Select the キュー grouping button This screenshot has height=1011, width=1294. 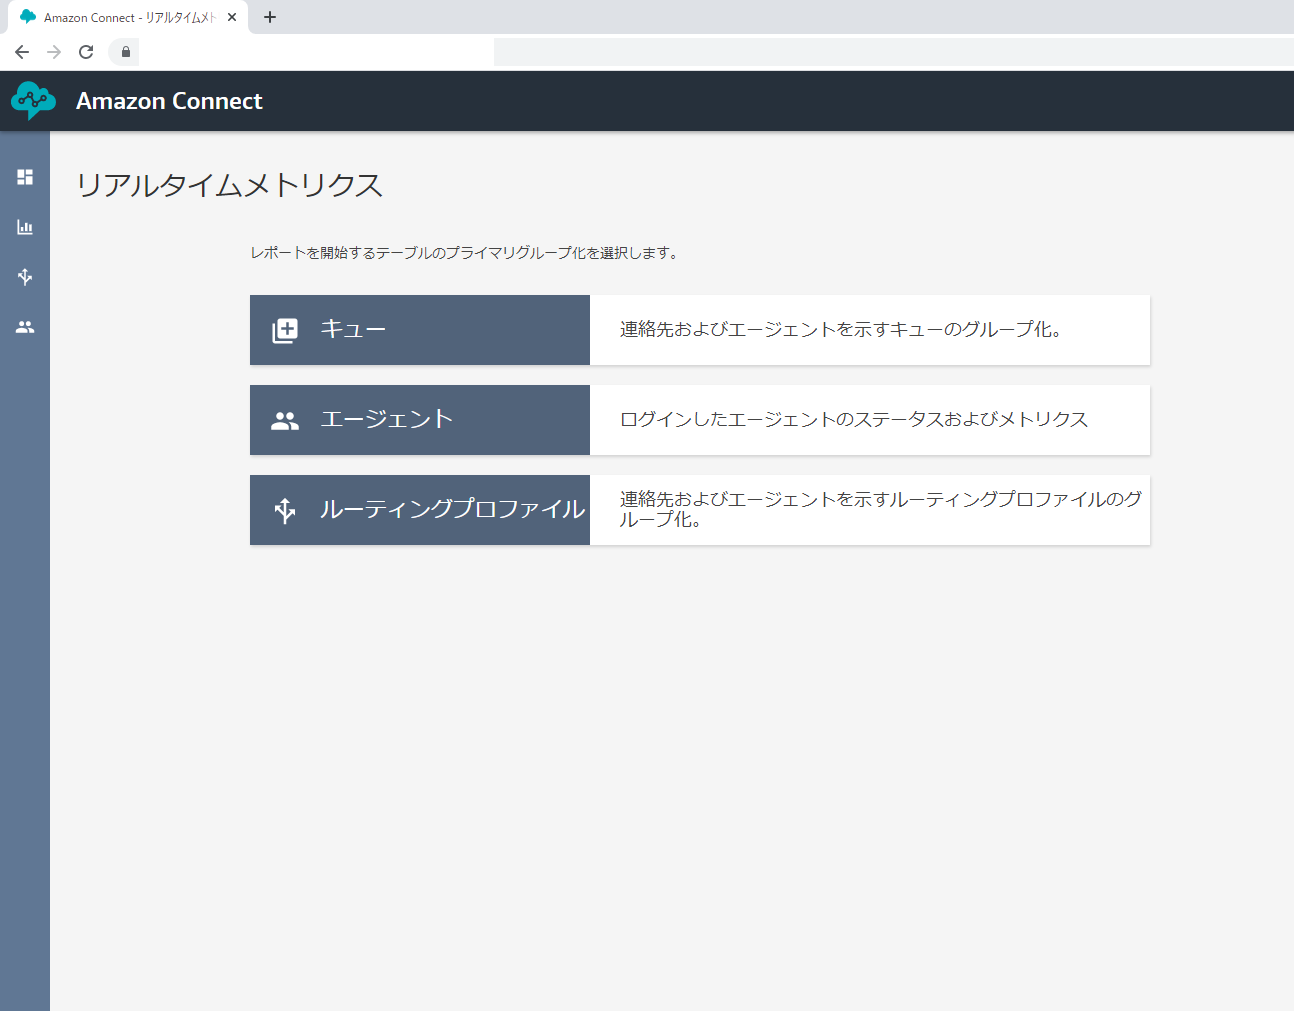[x=420, y=330]
